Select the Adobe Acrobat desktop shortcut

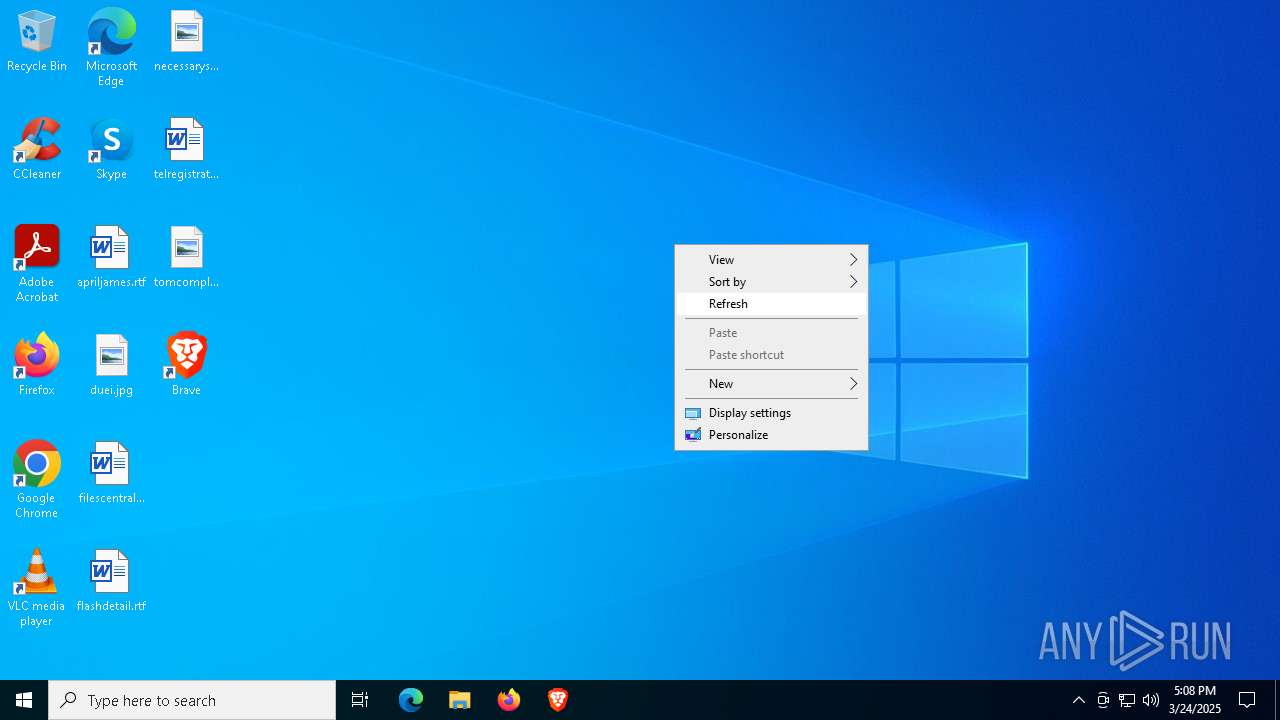(x=37, y=264)
